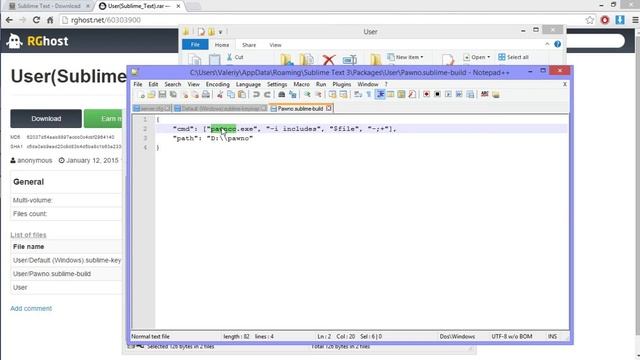Open the Settings menu in Notepad++
The image size is (640, 360).
pyautogui.click(x=277, y=84)
